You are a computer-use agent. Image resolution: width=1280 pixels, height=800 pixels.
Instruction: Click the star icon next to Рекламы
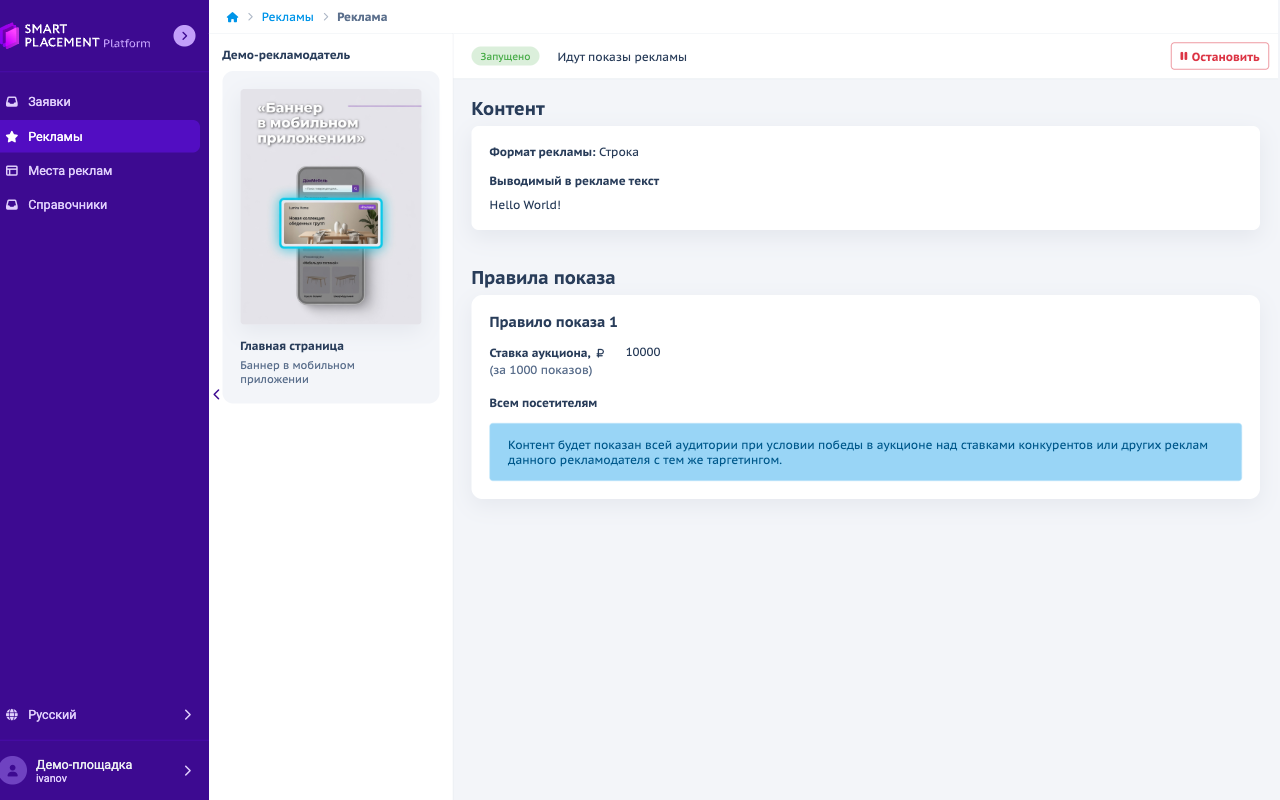coord(12,136)
